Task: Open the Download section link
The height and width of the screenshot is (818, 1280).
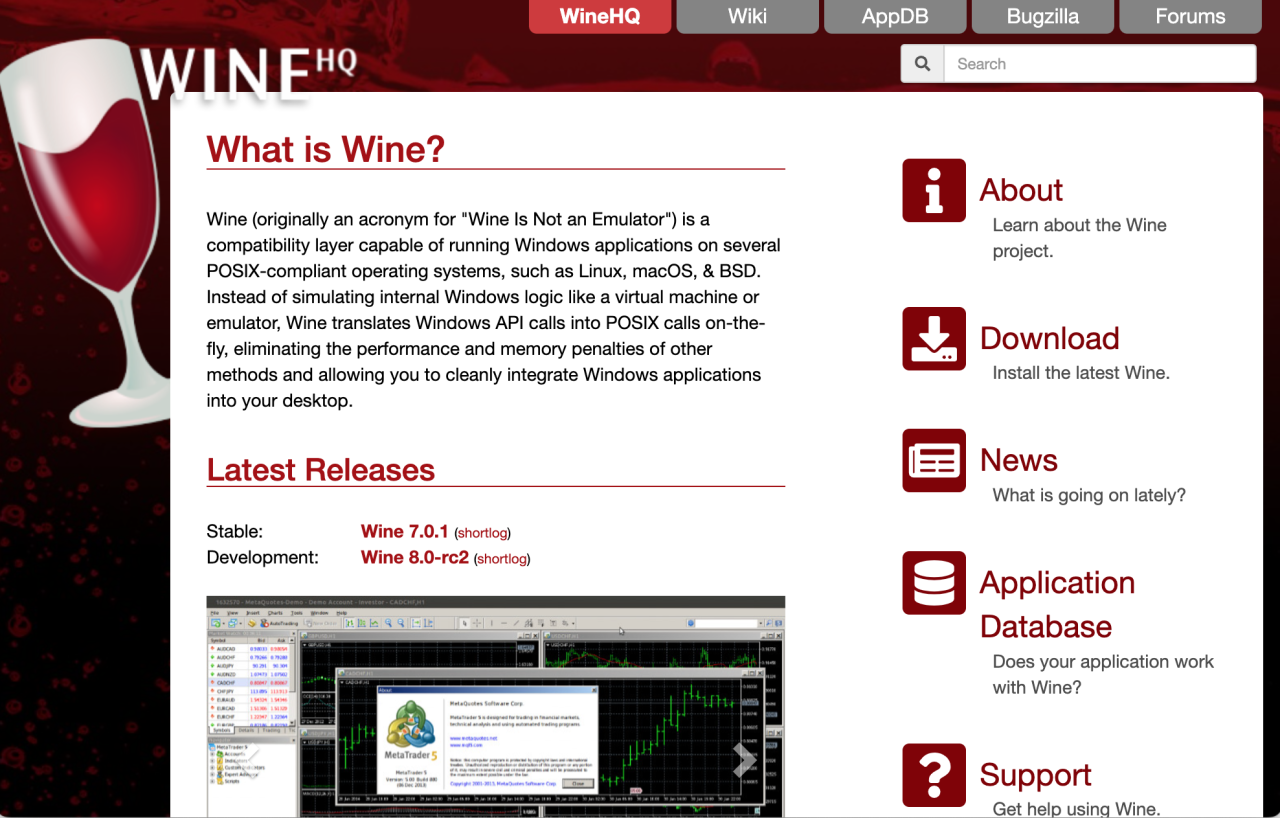Action: pyautogui.click(x=1049, y=339)
